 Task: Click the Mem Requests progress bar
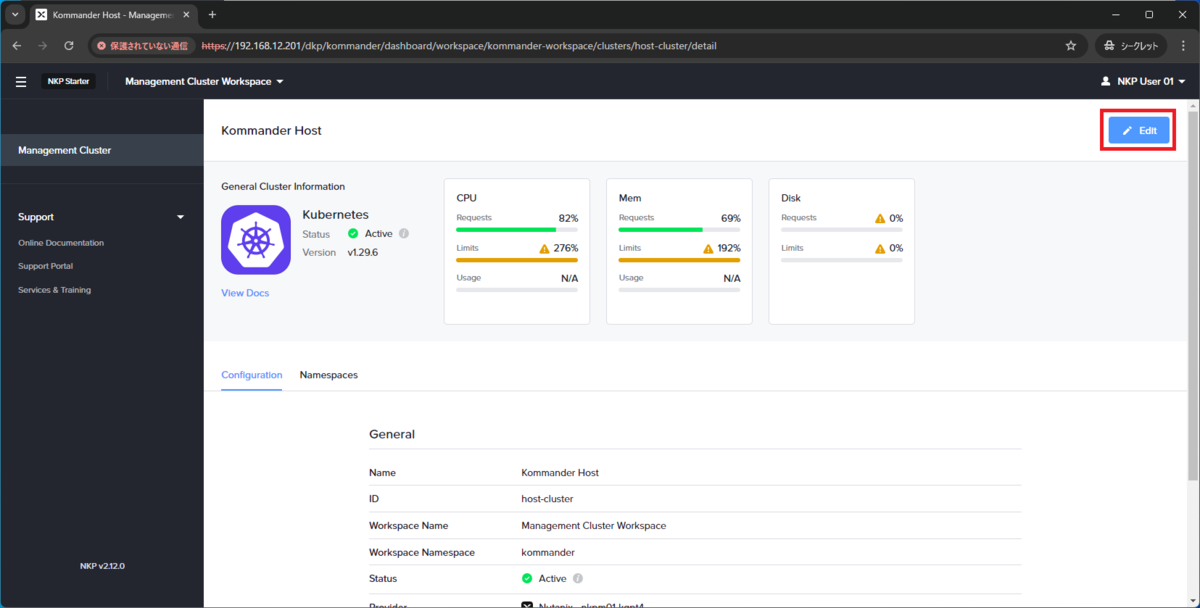pos(680,229)
